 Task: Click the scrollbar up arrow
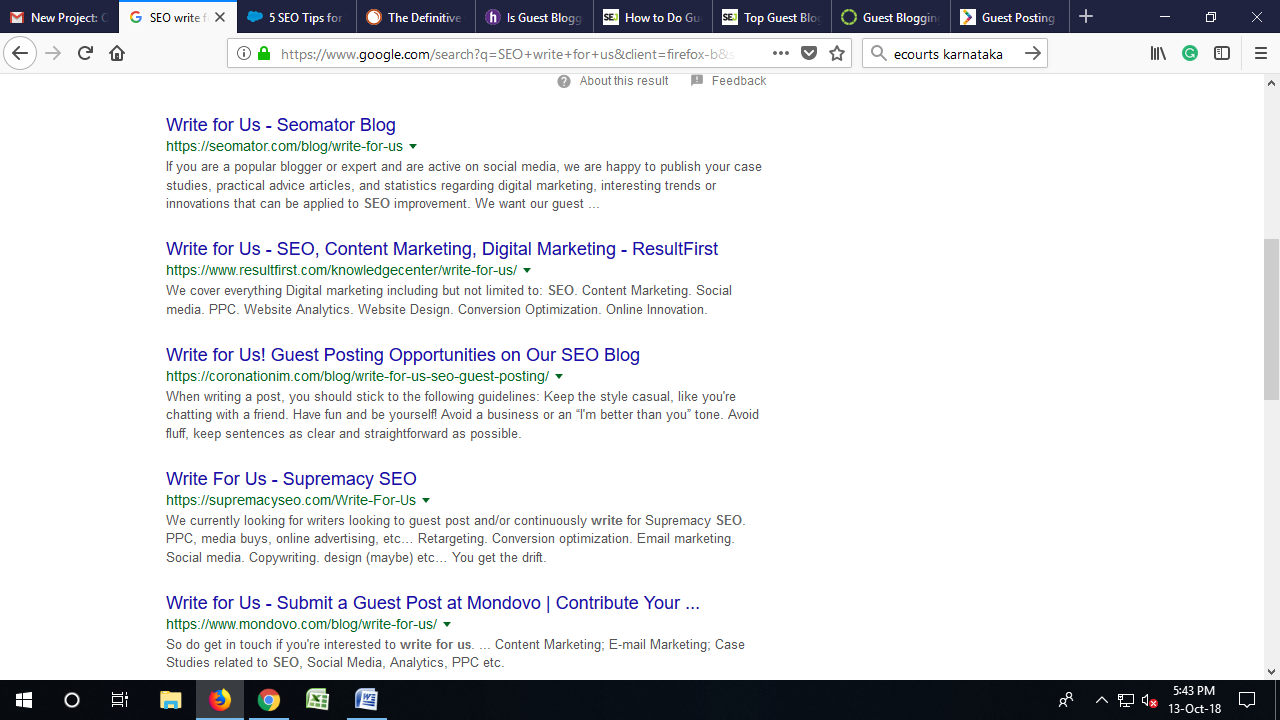[1271, 81]
